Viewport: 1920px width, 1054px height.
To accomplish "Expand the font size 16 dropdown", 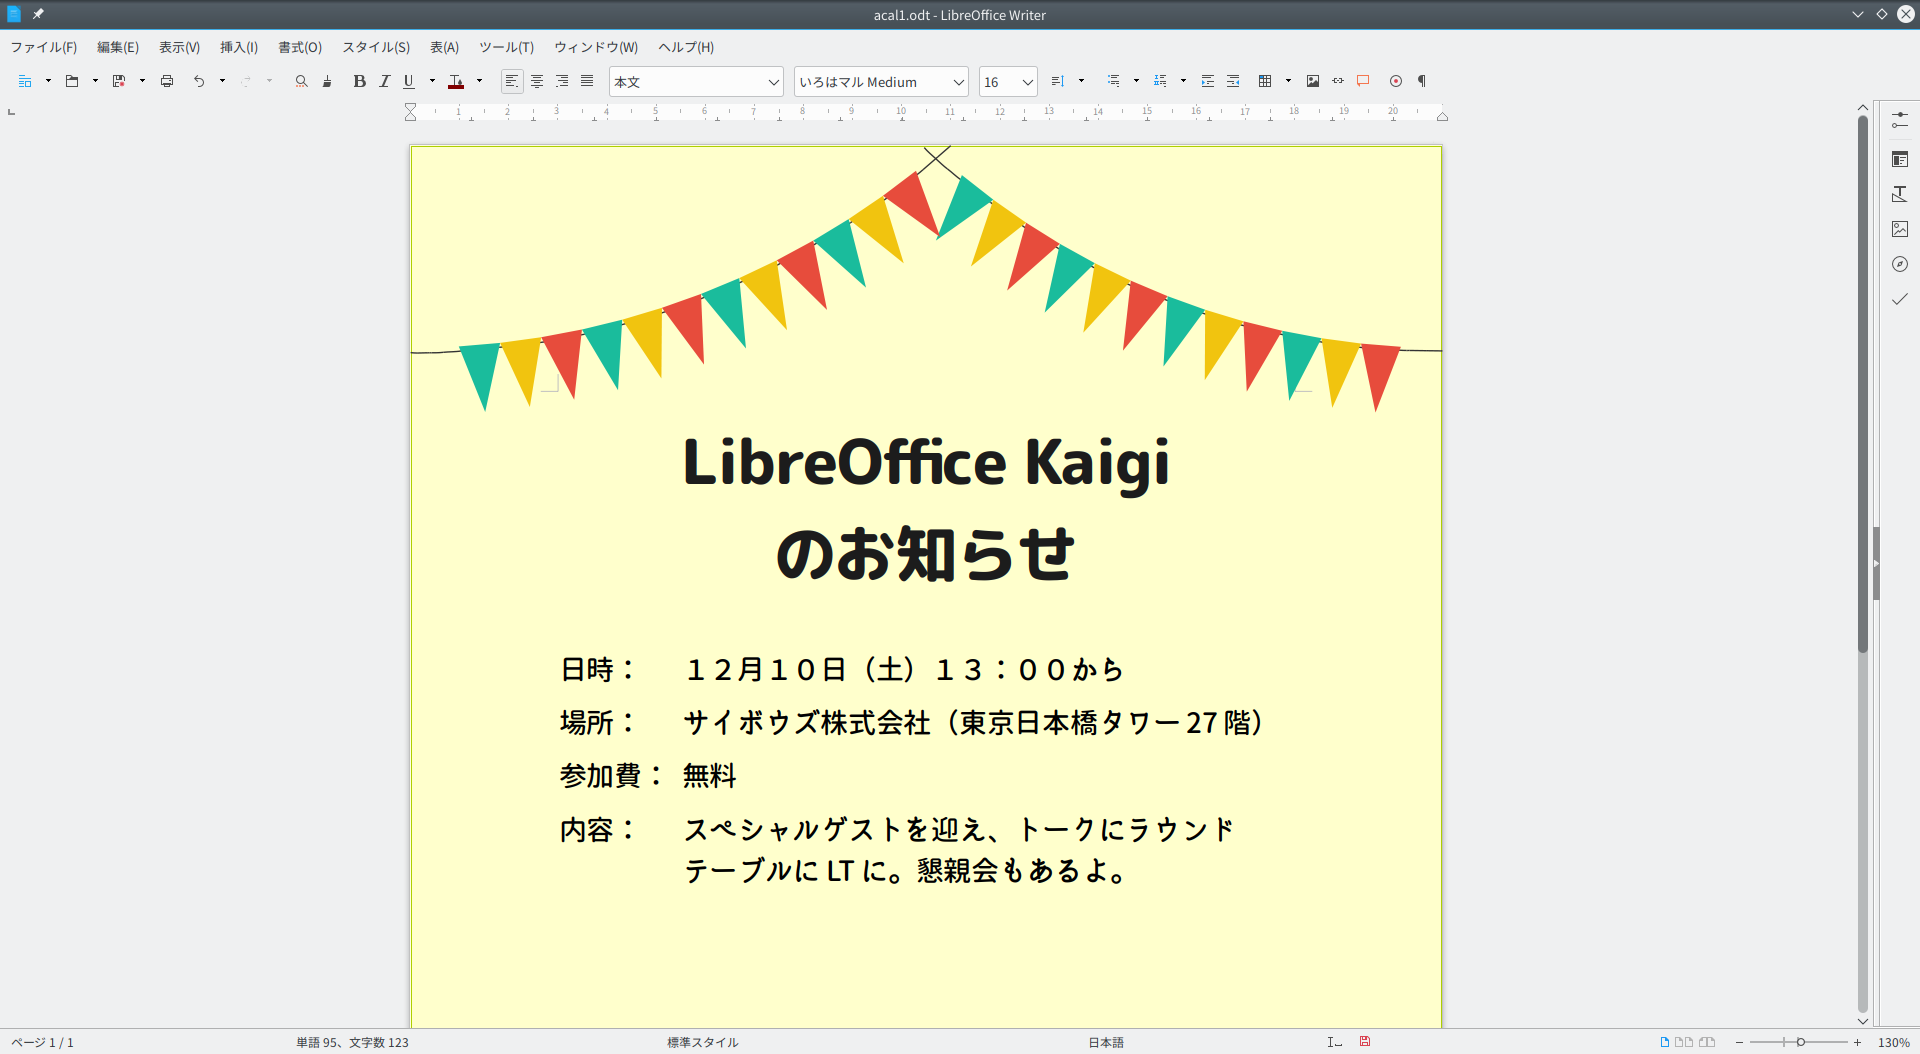I will (1027, 82).
